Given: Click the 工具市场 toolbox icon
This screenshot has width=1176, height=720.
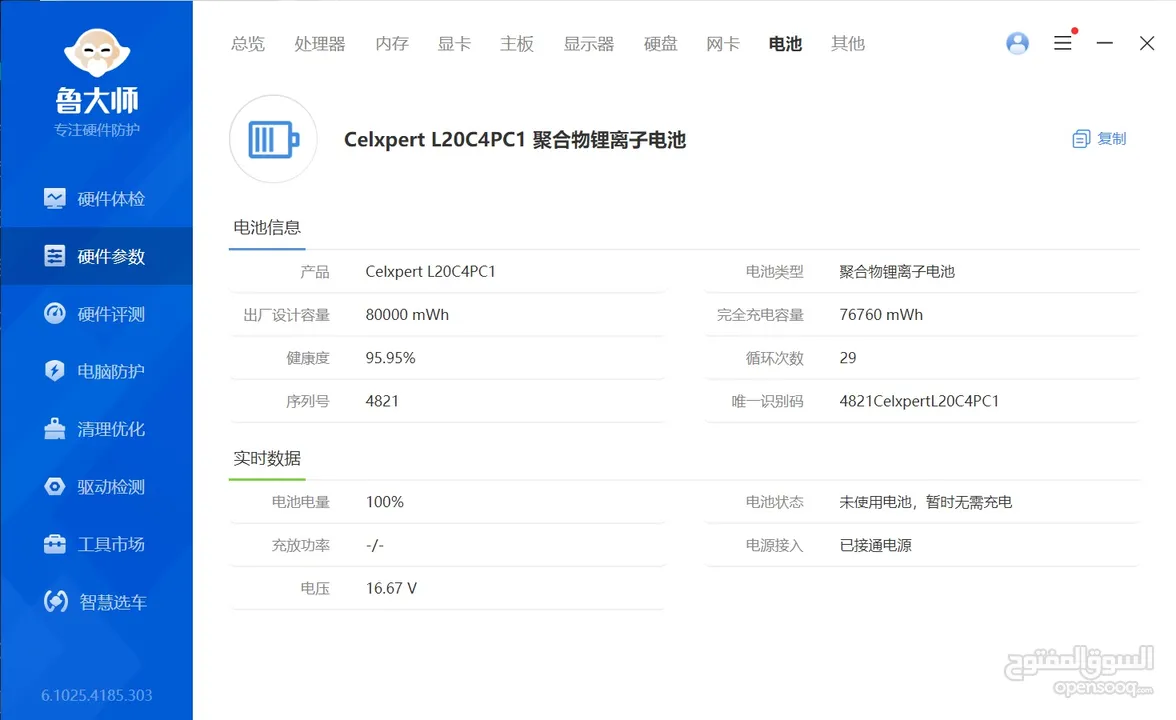Looking at the screenshot, I should [55, 544].
